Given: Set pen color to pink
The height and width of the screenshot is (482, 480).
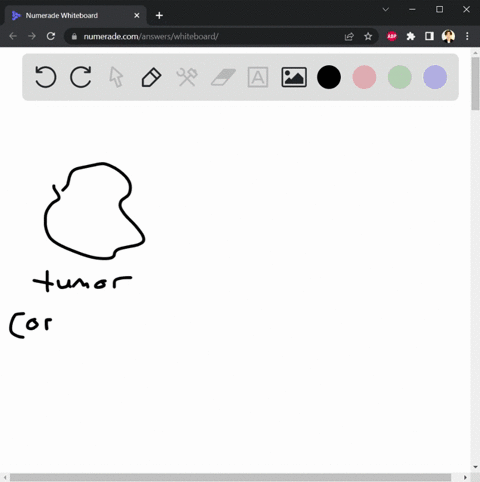Looking at the screenshot, I should 364,77.
